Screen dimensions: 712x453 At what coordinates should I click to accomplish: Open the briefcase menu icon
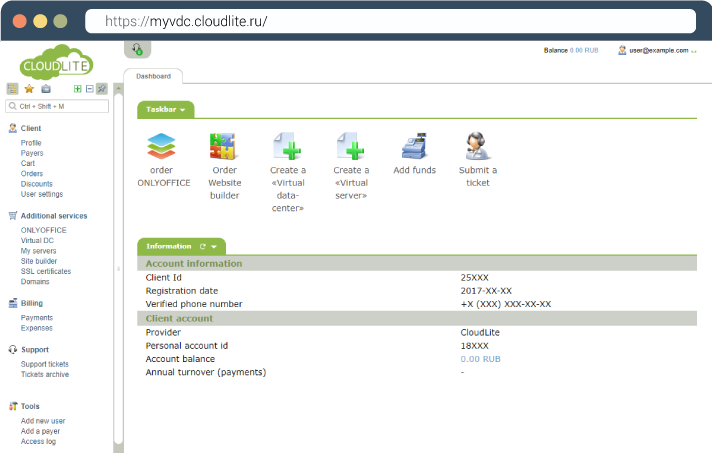coord(46,89)
